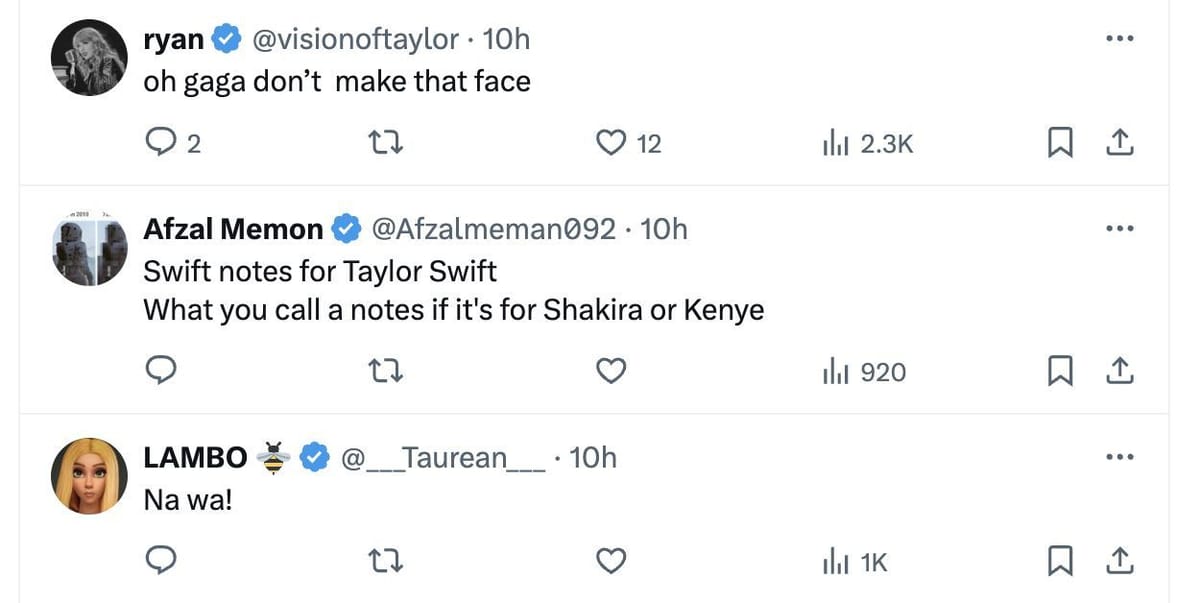
Task: Open @Afzalmeman092 profile handle
Action: (493, 229)
